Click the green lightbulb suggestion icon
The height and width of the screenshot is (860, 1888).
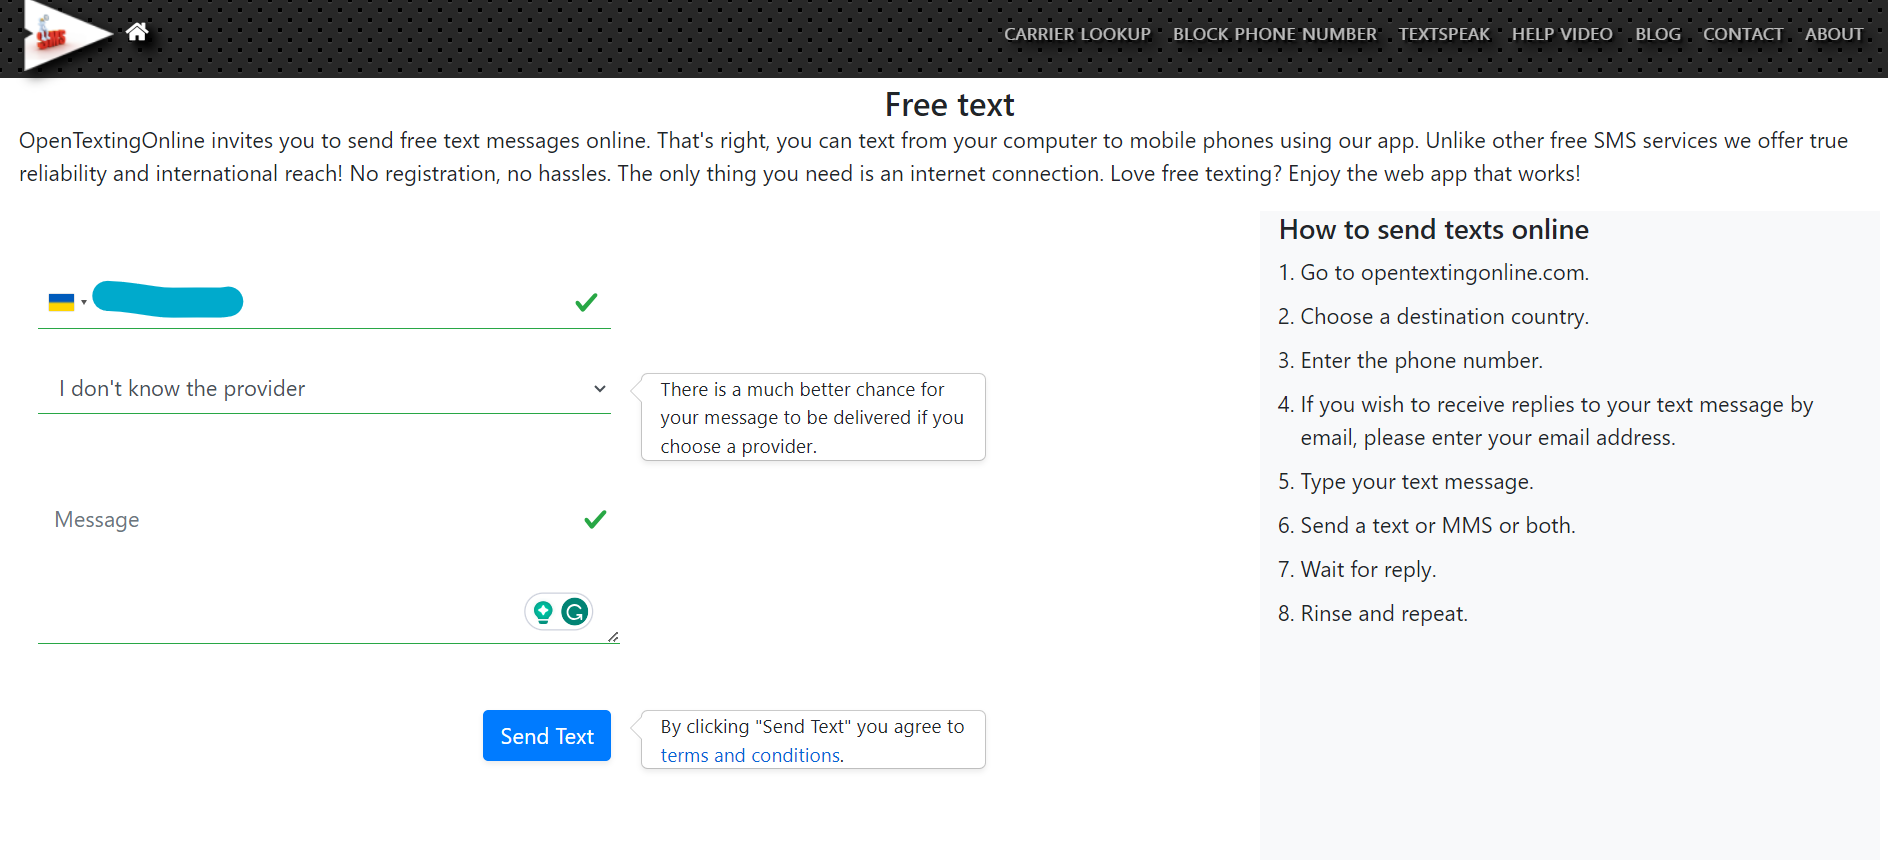pyautogui.click(x=543, y=611)
